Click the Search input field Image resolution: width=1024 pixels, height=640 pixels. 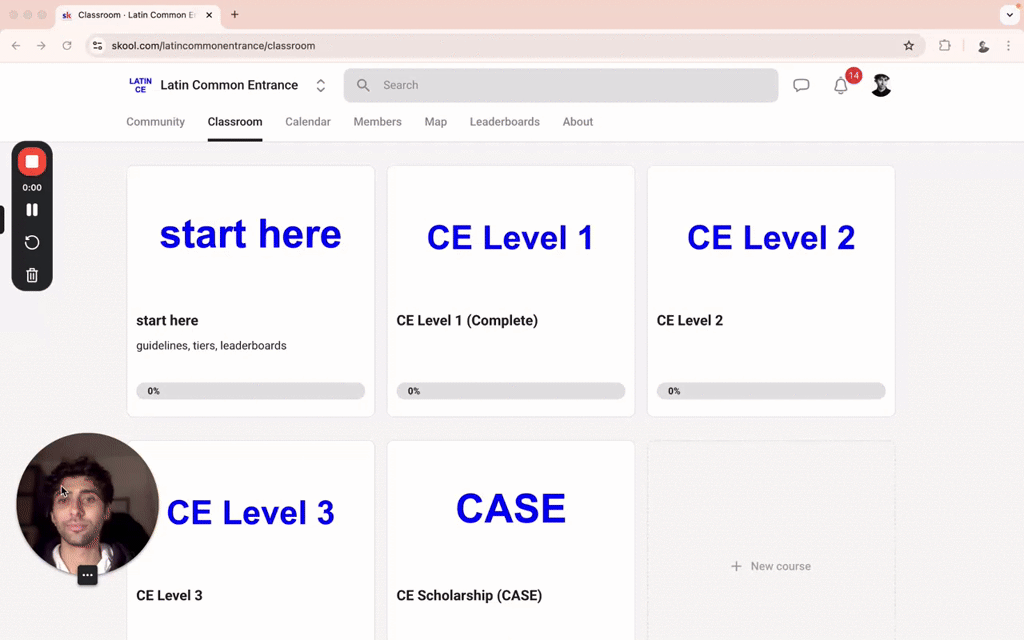pos(561,85)
